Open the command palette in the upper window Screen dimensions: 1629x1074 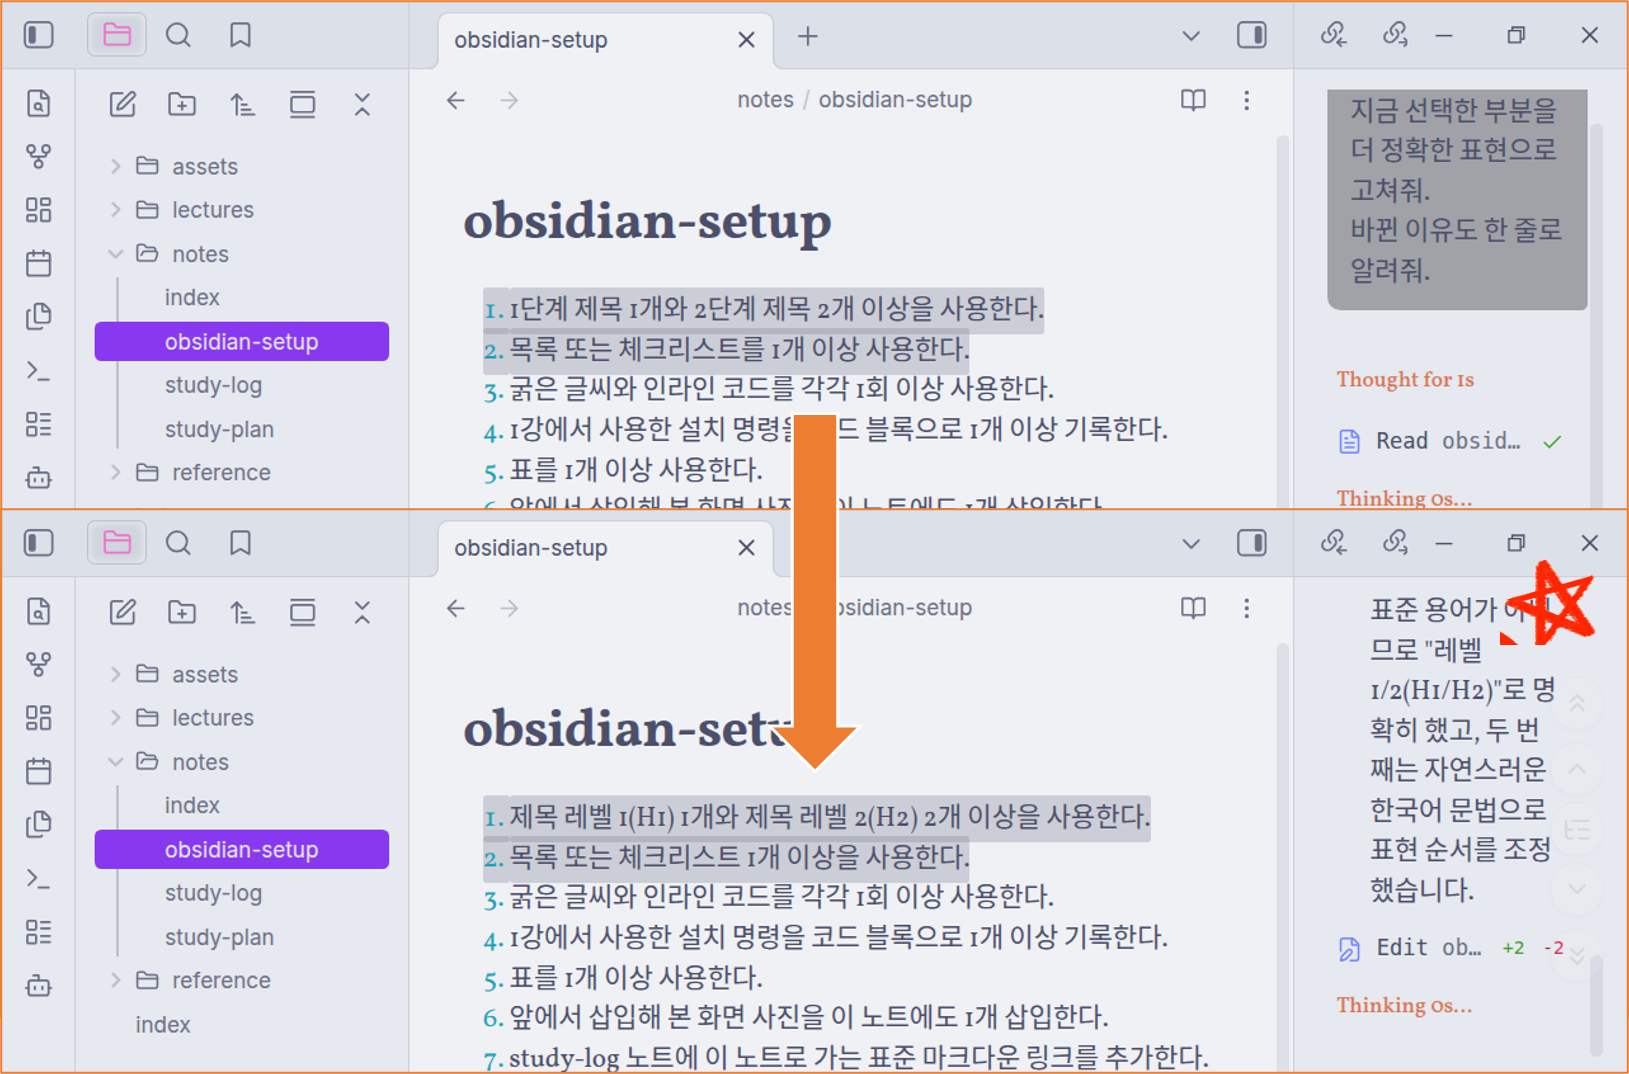[x=38, y=371]
